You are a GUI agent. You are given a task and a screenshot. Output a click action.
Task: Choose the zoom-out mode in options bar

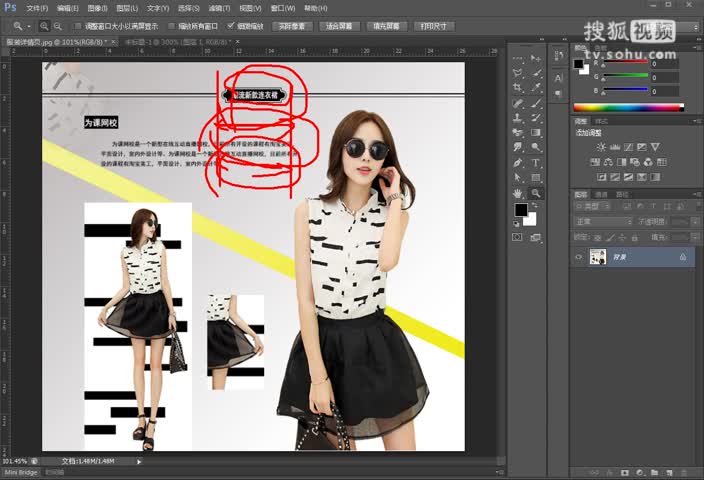pyautogui.click(x=57, y=26)
